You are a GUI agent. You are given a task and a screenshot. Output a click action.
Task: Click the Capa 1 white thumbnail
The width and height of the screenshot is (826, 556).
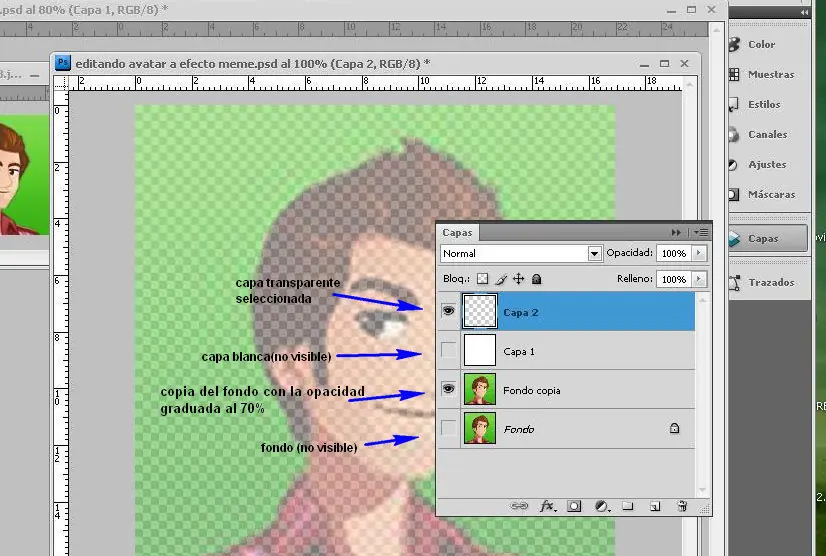(480, 350)
